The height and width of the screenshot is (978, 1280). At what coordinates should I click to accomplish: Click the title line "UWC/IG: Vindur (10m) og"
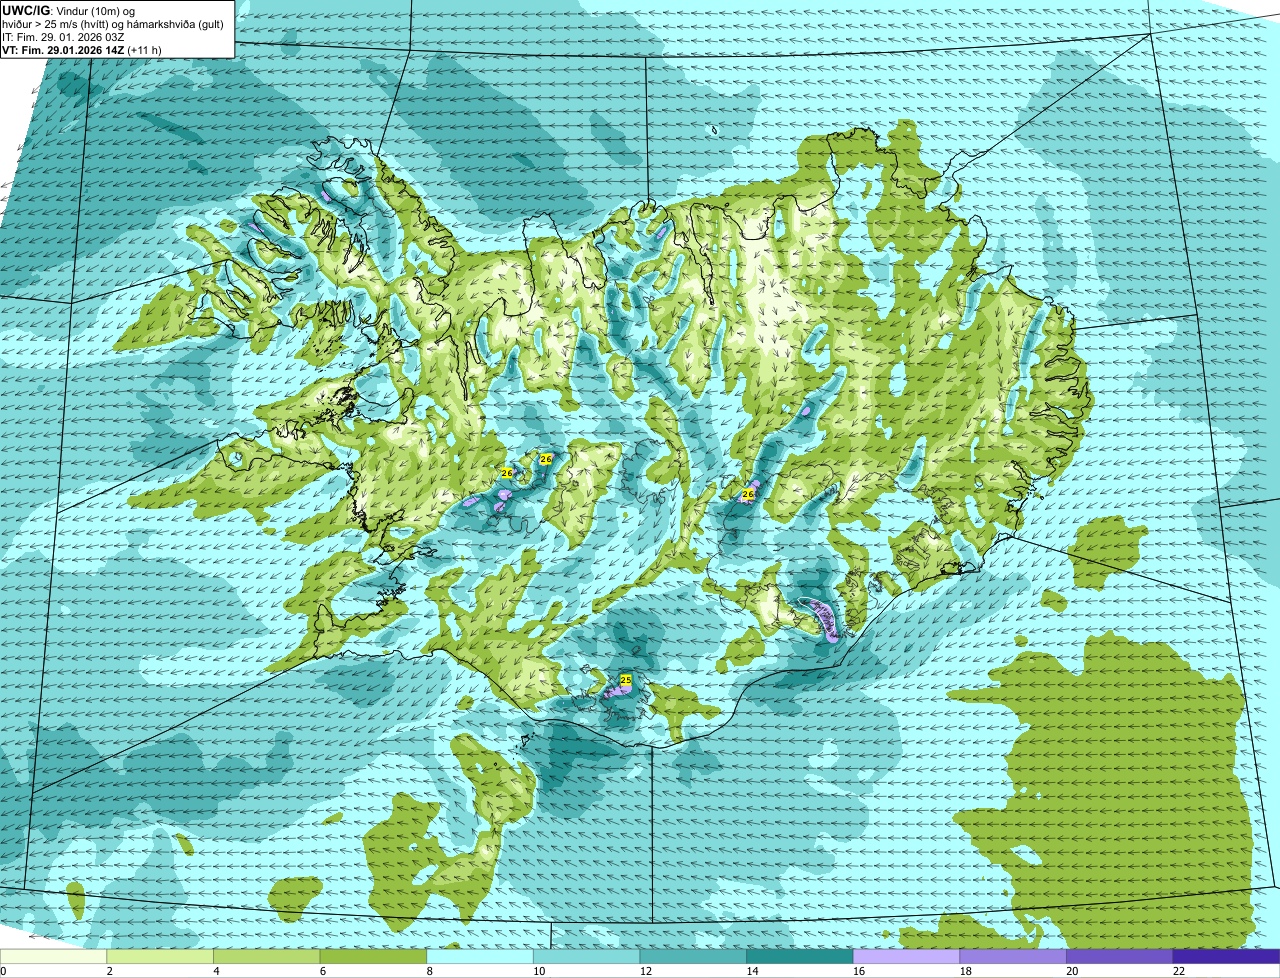coord(69,10)
